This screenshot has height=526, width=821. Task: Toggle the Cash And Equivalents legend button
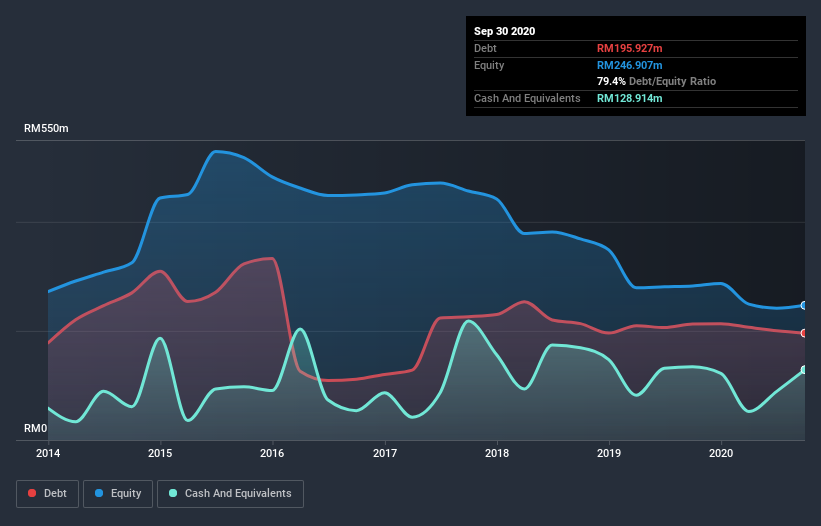pos(230,494)
